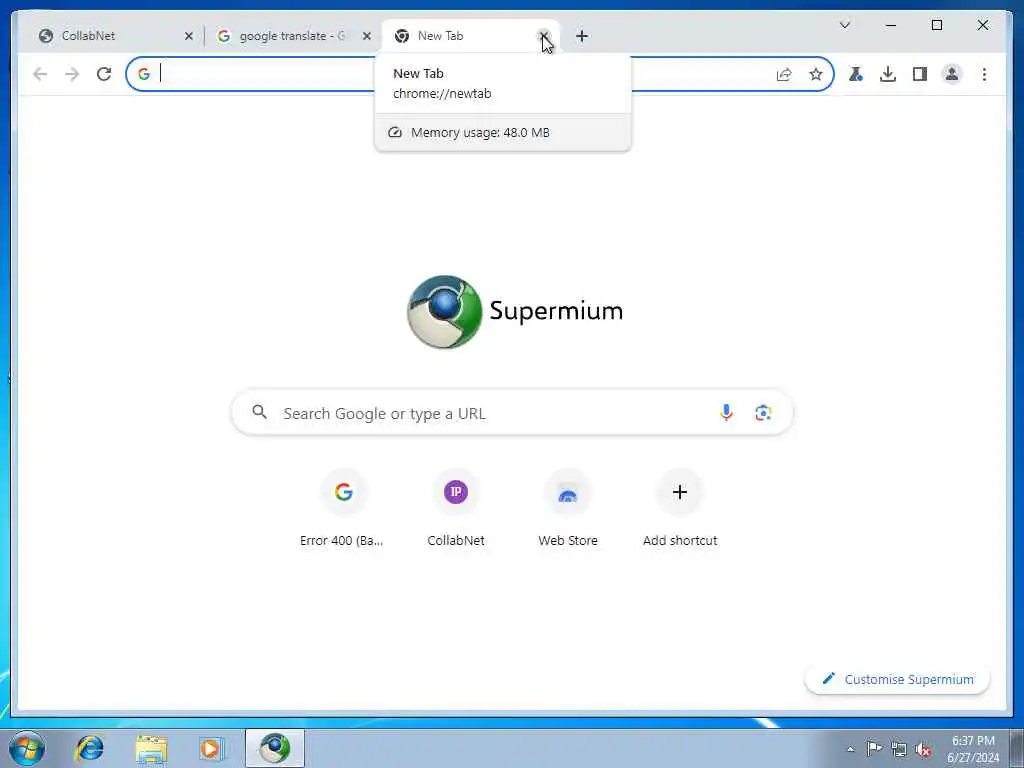Screen dimensions: 1024x768
Task: Search by image with the Lens icon
Action: click(x=763, y=413)
